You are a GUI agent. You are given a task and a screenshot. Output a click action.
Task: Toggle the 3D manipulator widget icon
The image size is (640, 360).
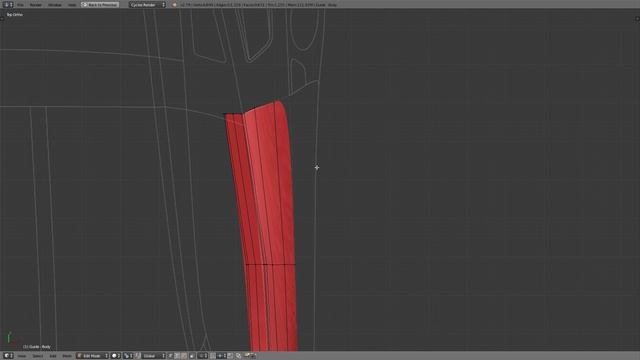(x=138, y=356)
